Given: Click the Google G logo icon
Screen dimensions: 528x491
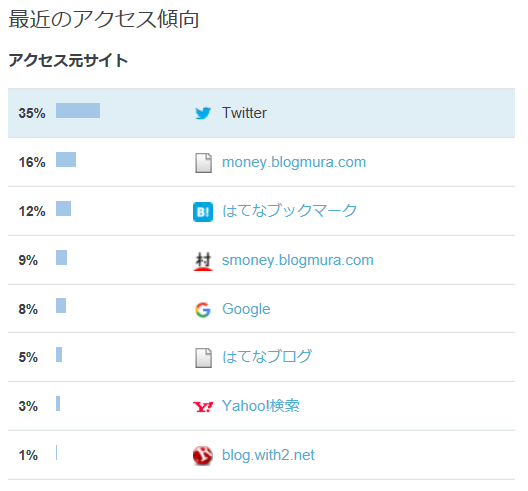Looking at the screenshot, I should pyautogui.click(x=203, y=310).
